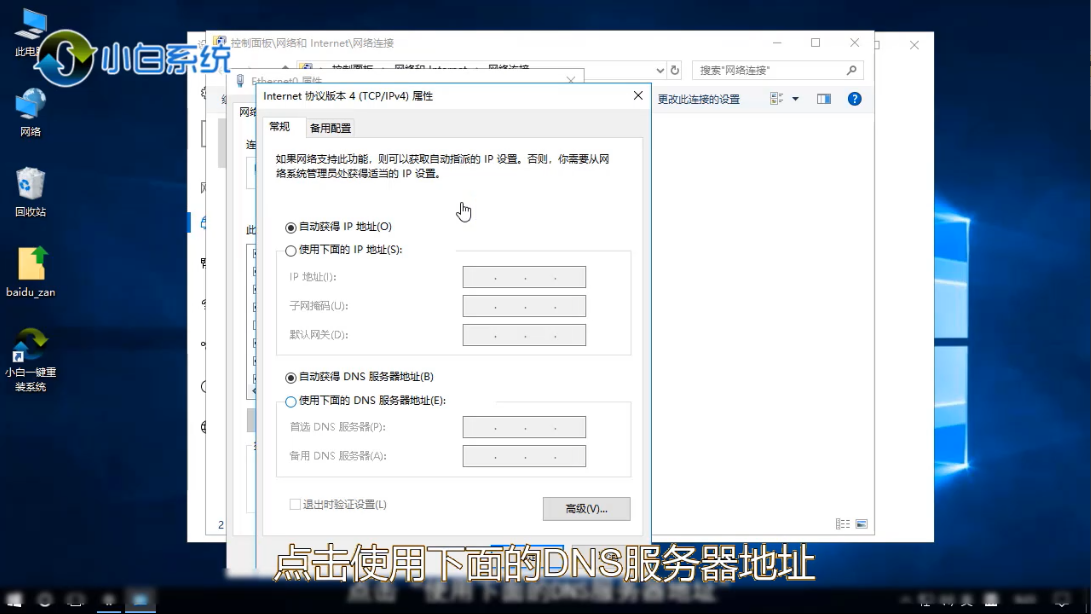Select 自动获得 IP 地址 radio button
This screenshot has height=614, width=1091.
(291, 228)
